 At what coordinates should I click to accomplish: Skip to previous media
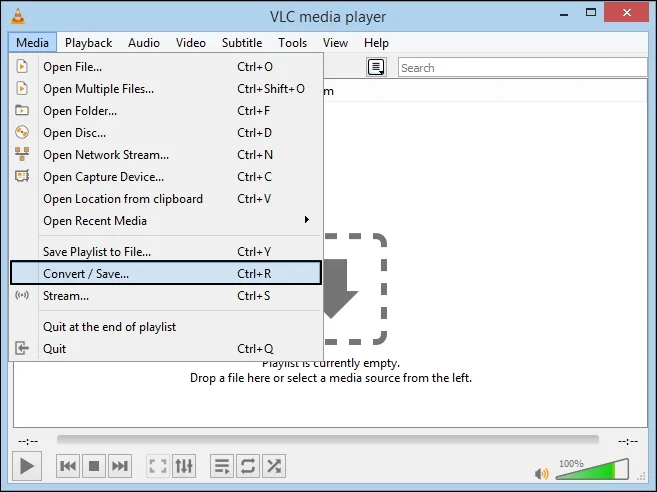point(68,466)
